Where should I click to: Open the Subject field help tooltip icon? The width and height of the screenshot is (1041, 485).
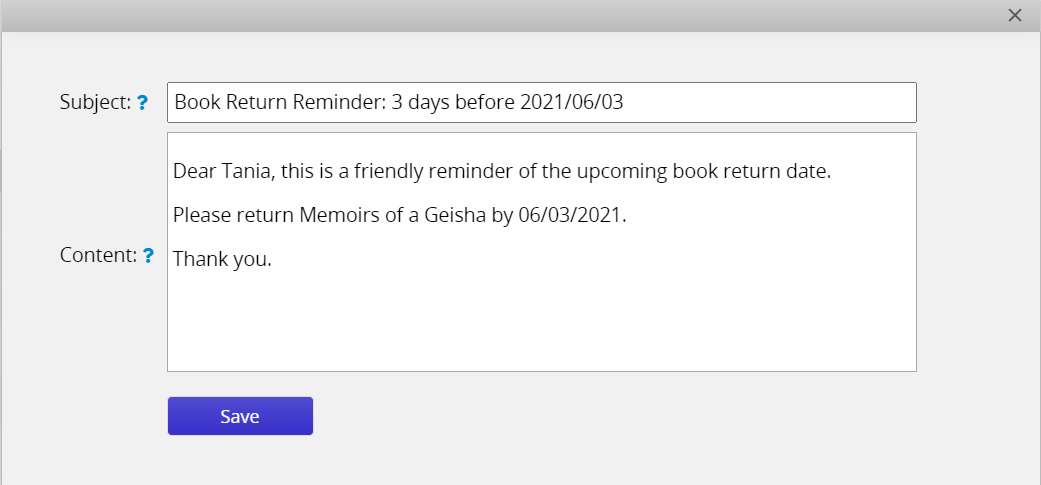(142, 103)
